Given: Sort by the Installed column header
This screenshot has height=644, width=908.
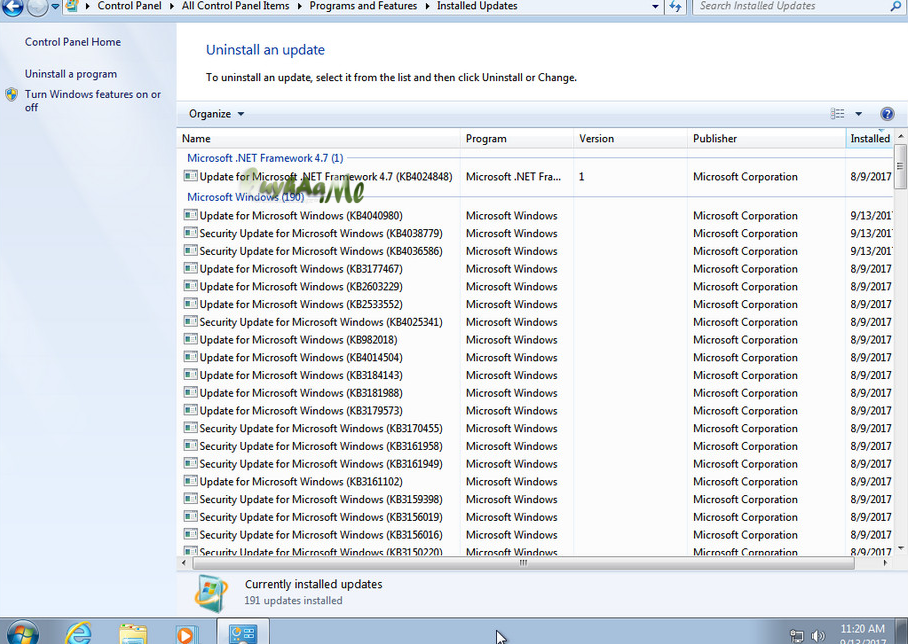Looking at the screenshot, I should click(869, 138).
